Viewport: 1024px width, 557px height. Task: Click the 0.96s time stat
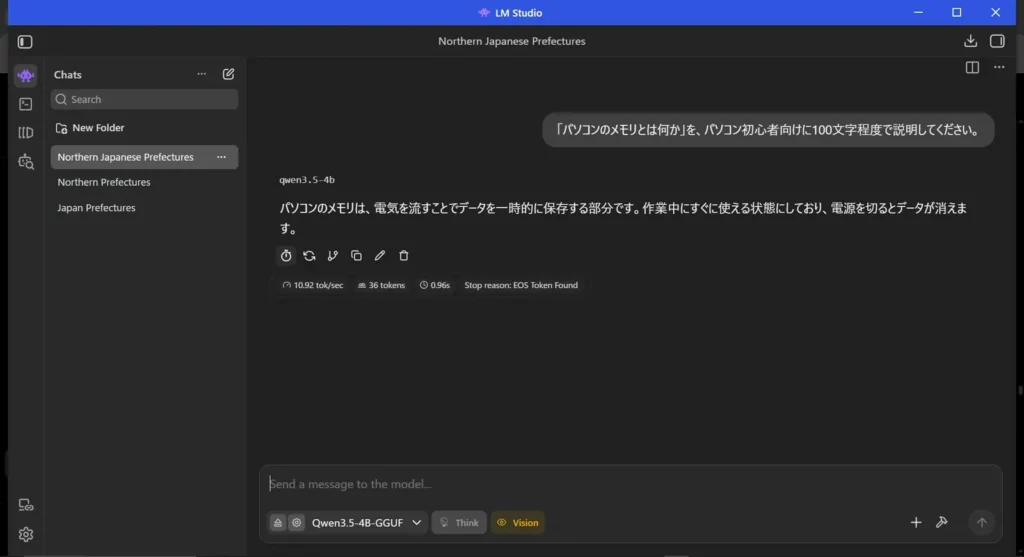point(434,285)
